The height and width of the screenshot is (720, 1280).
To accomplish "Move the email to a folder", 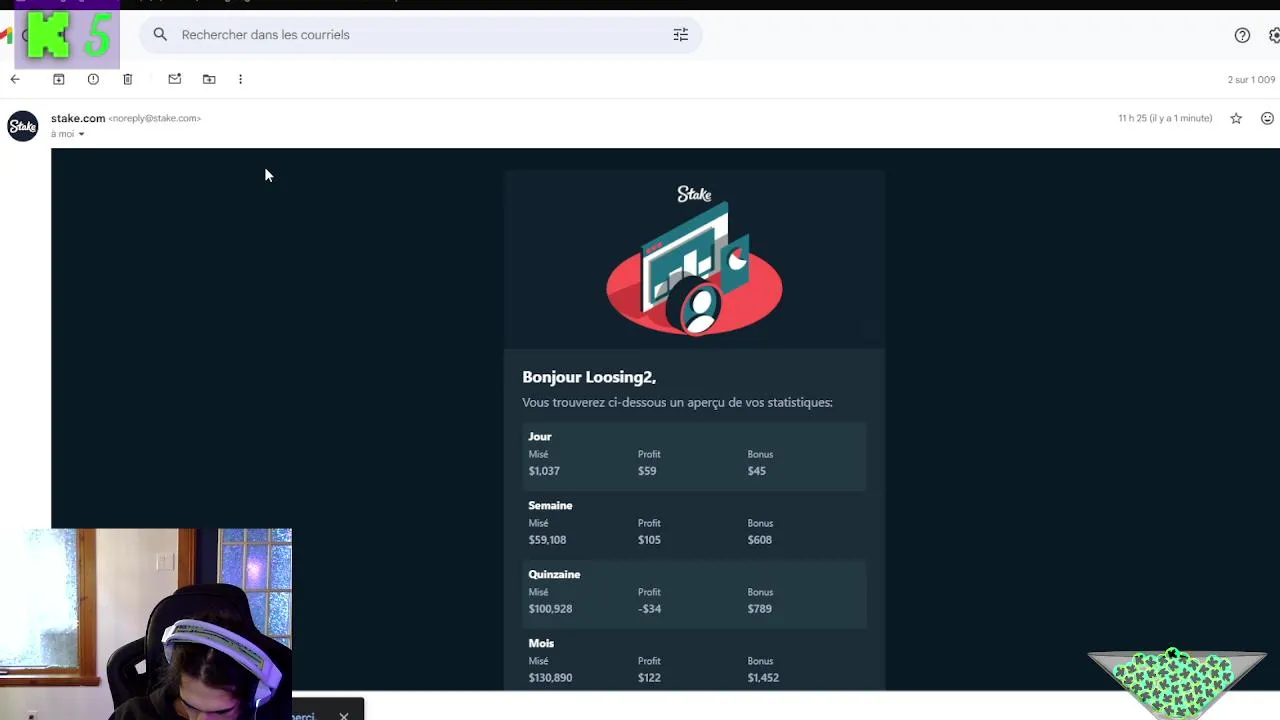I will pyautogui.click(x=209, y=79).
